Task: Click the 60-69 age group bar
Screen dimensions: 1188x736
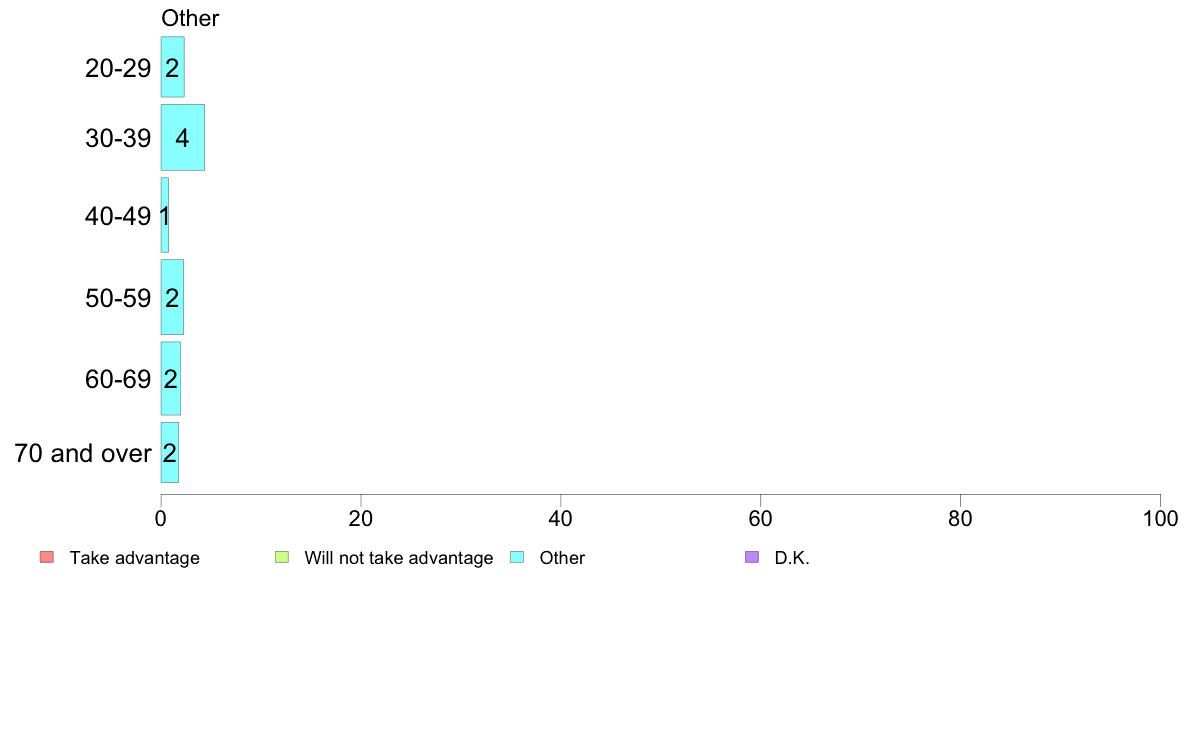Action: point(170,378)
